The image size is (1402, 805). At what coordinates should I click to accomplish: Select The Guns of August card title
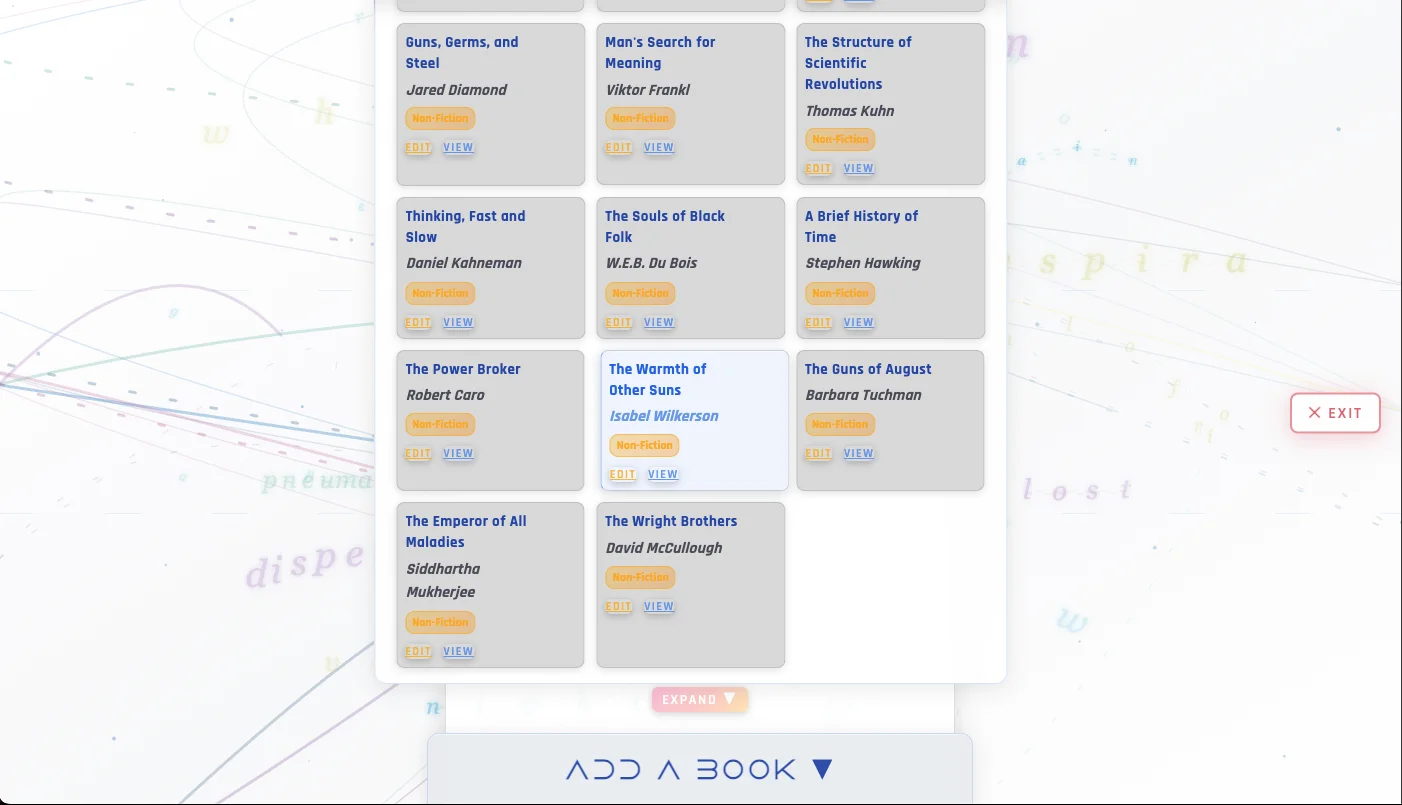(x=867, y=369)
